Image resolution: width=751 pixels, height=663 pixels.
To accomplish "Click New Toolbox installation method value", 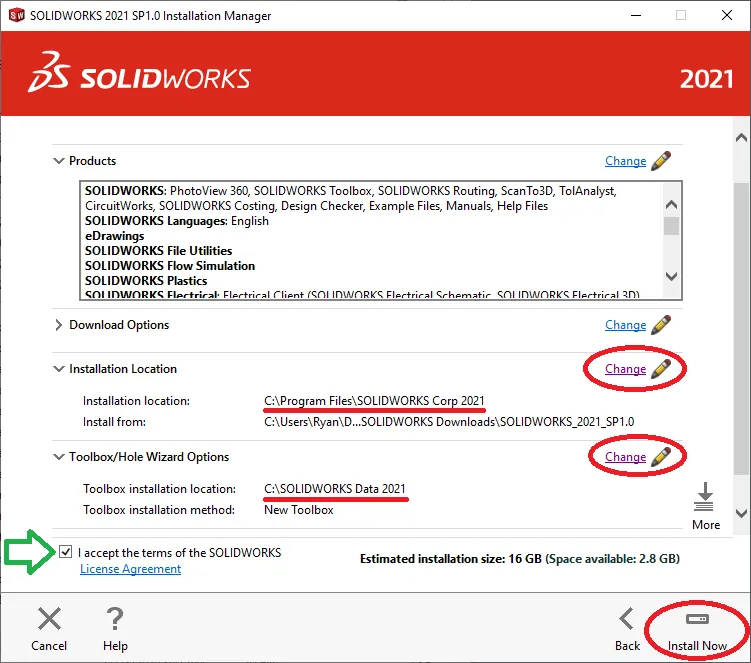I will point(298,510).
